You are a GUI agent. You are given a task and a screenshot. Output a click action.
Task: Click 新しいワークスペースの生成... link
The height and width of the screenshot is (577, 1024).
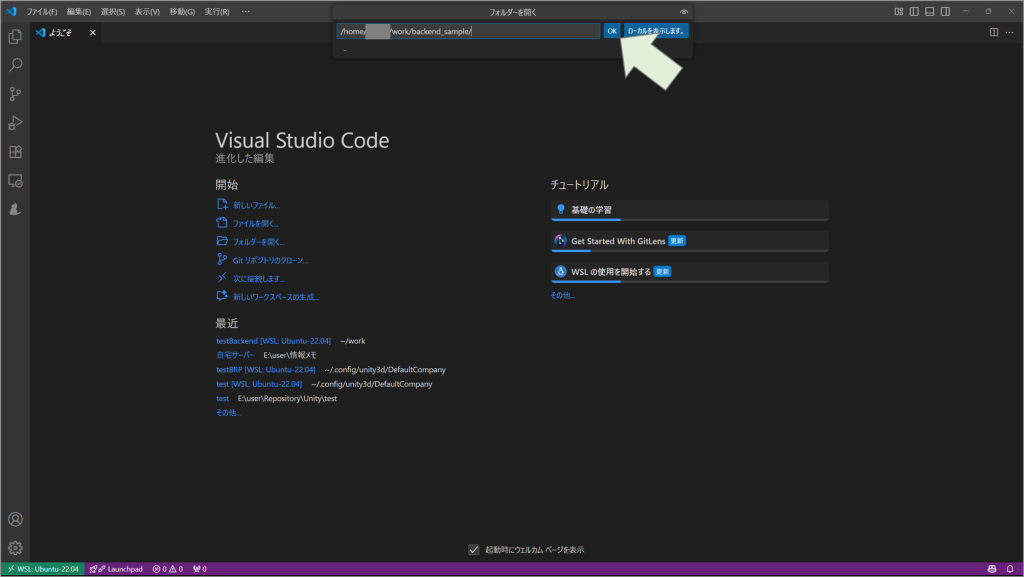(x=276, y=296)
